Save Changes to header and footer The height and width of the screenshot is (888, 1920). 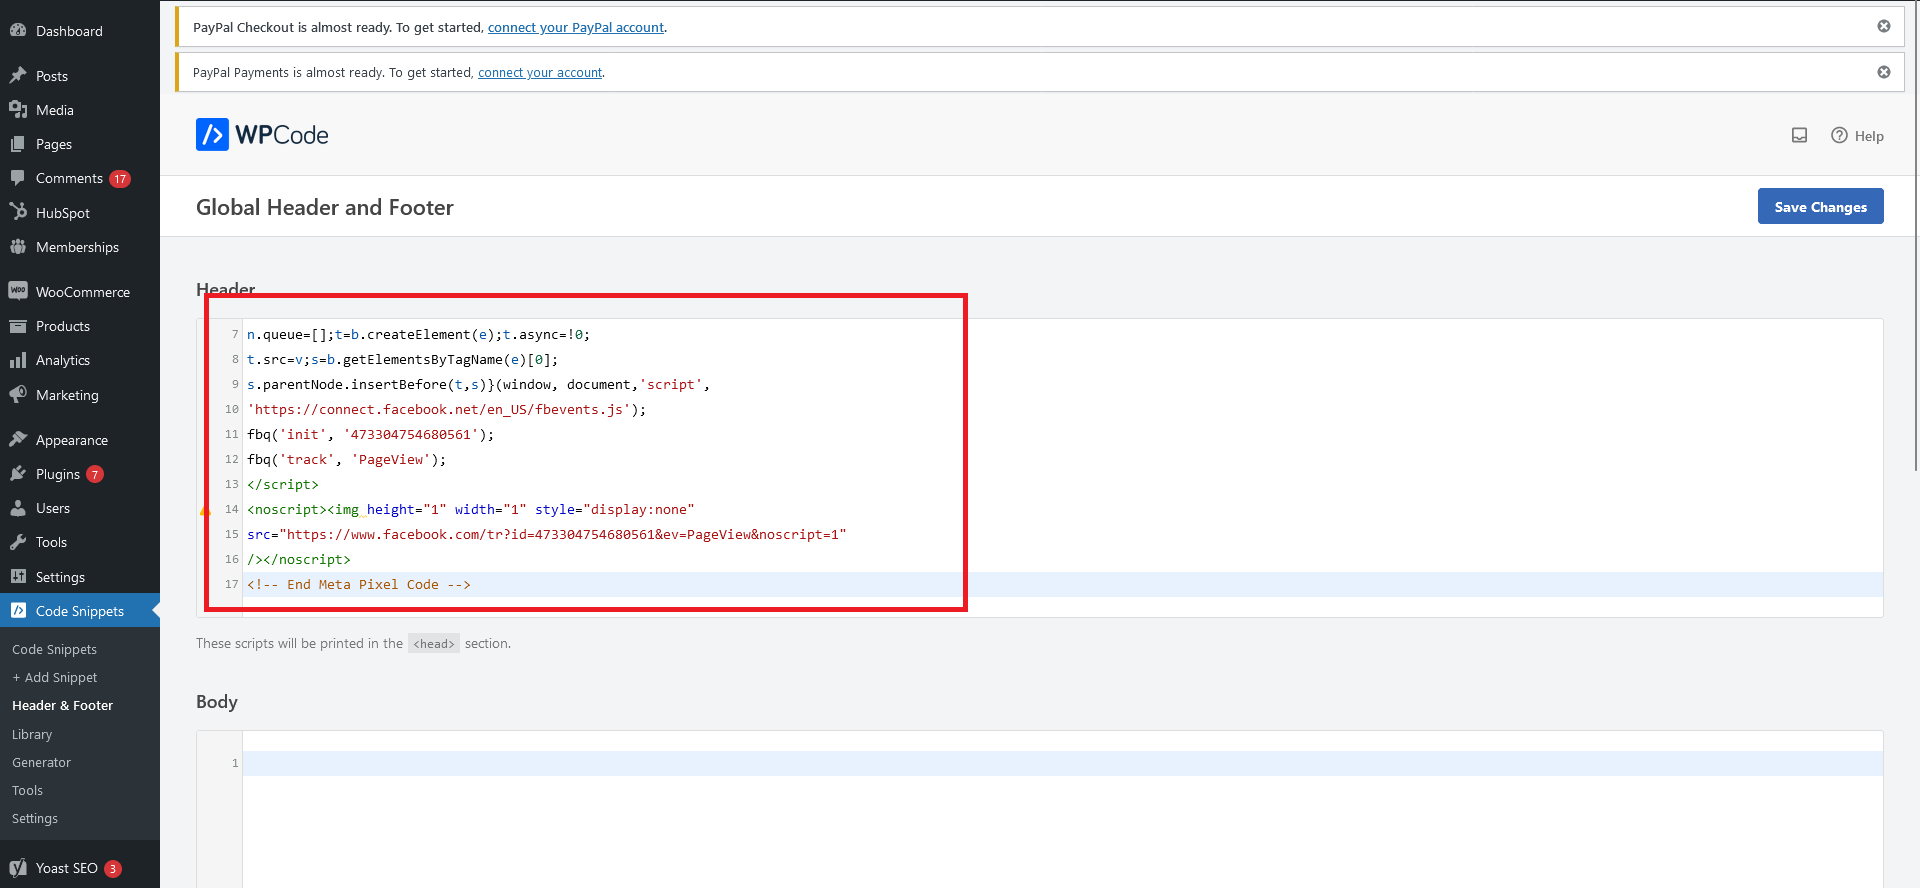coord(1820,207)
